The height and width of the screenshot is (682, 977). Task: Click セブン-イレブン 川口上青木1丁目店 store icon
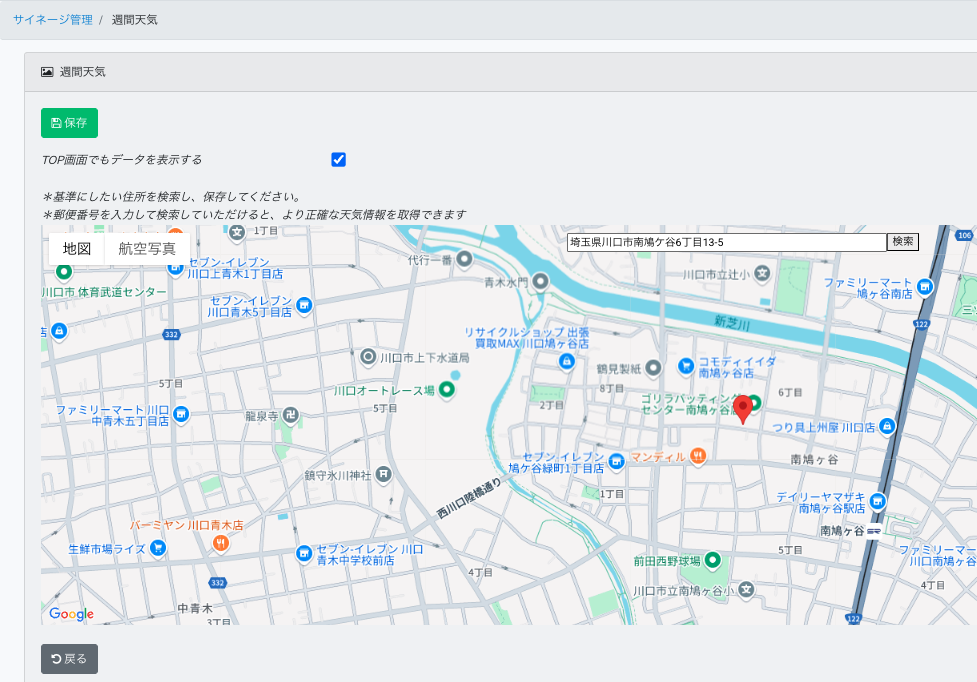pos(176,268)
